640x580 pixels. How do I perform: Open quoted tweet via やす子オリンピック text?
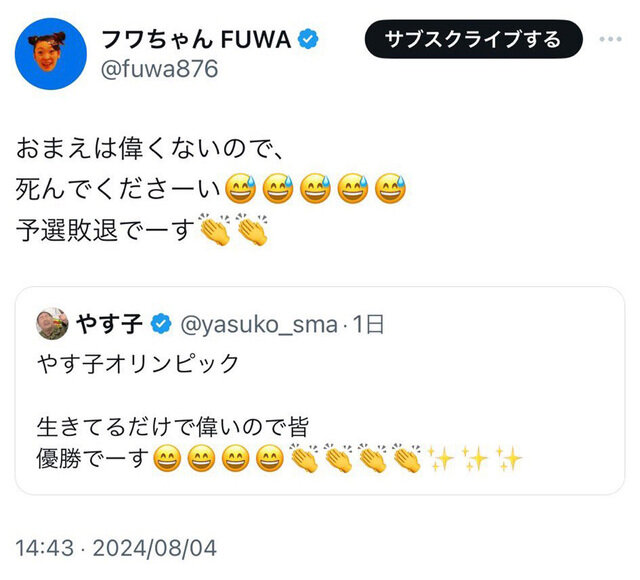pos(138,363)
